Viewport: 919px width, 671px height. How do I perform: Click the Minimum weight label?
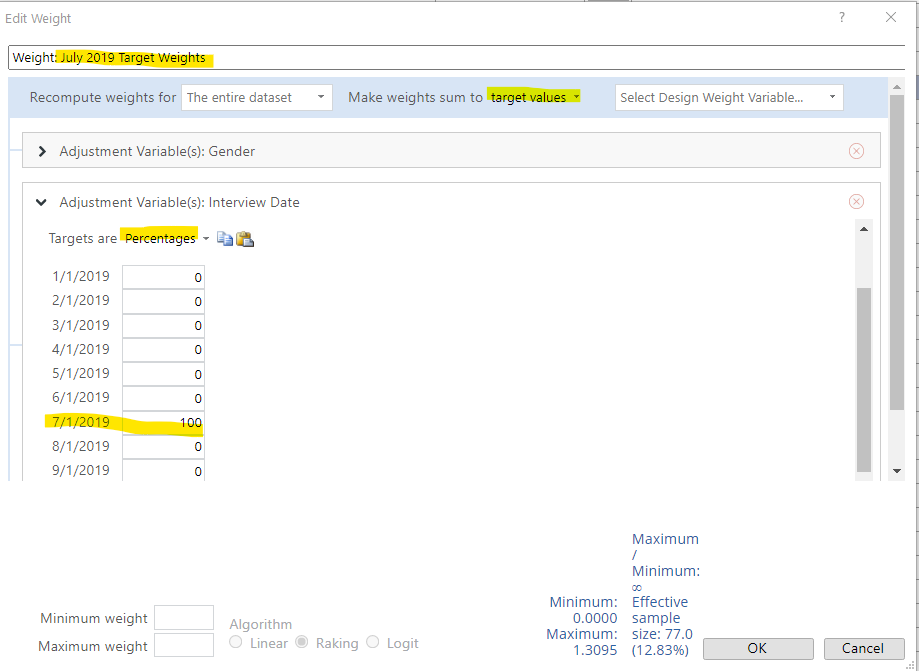pos(94,618)
